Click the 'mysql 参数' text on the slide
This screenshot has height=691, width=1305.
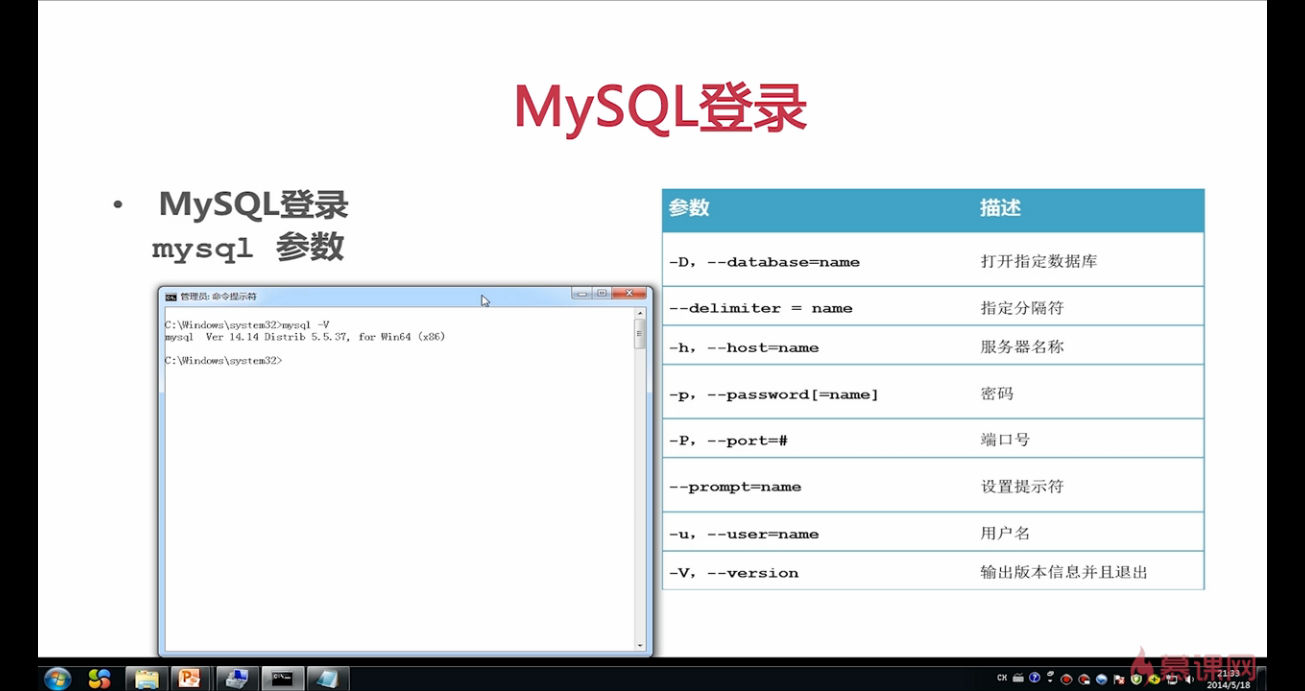pos(248,247)
